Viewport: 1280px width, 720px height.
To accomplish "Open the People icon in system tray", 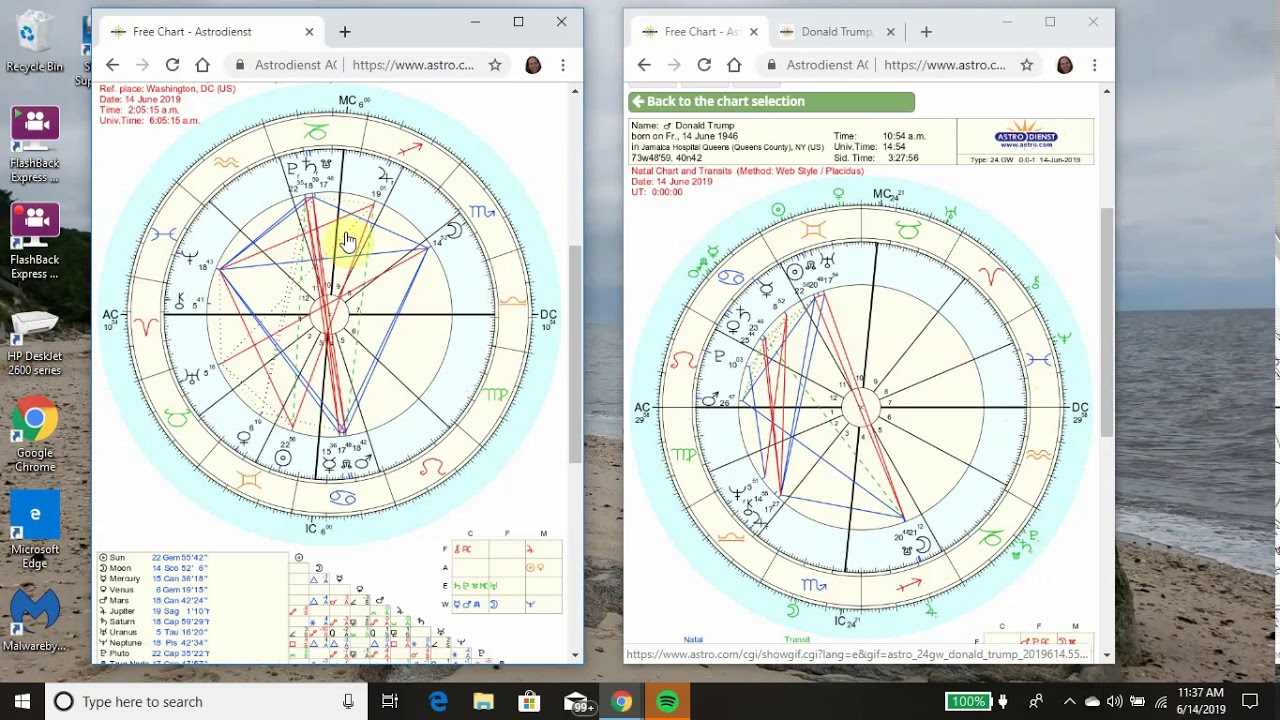I will click(1036, 701).
